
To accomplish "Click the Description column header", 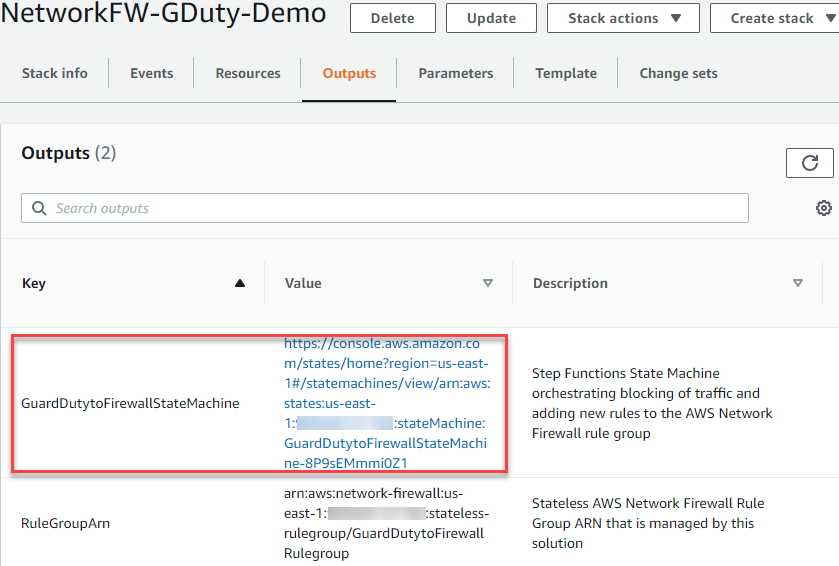I will tap(570, 283).
